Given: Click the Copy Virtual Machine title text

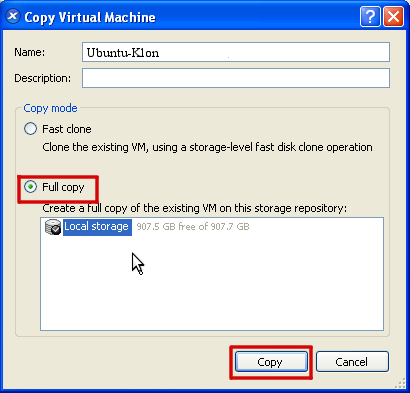Looking at the screenshot, I should 90,17.
